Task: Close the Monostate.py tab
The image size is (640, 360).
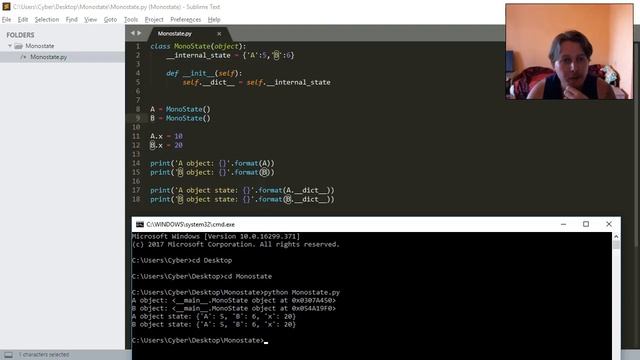Action: 219,33
